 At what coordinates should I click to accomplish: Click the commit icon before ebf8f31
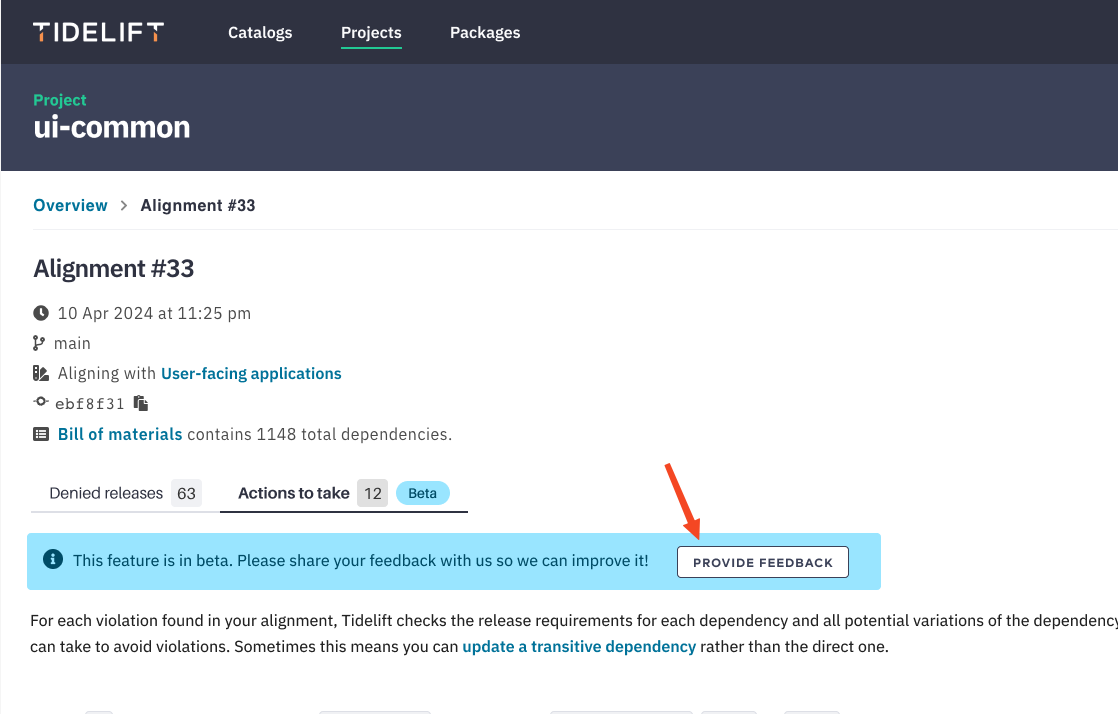[41, 402]
